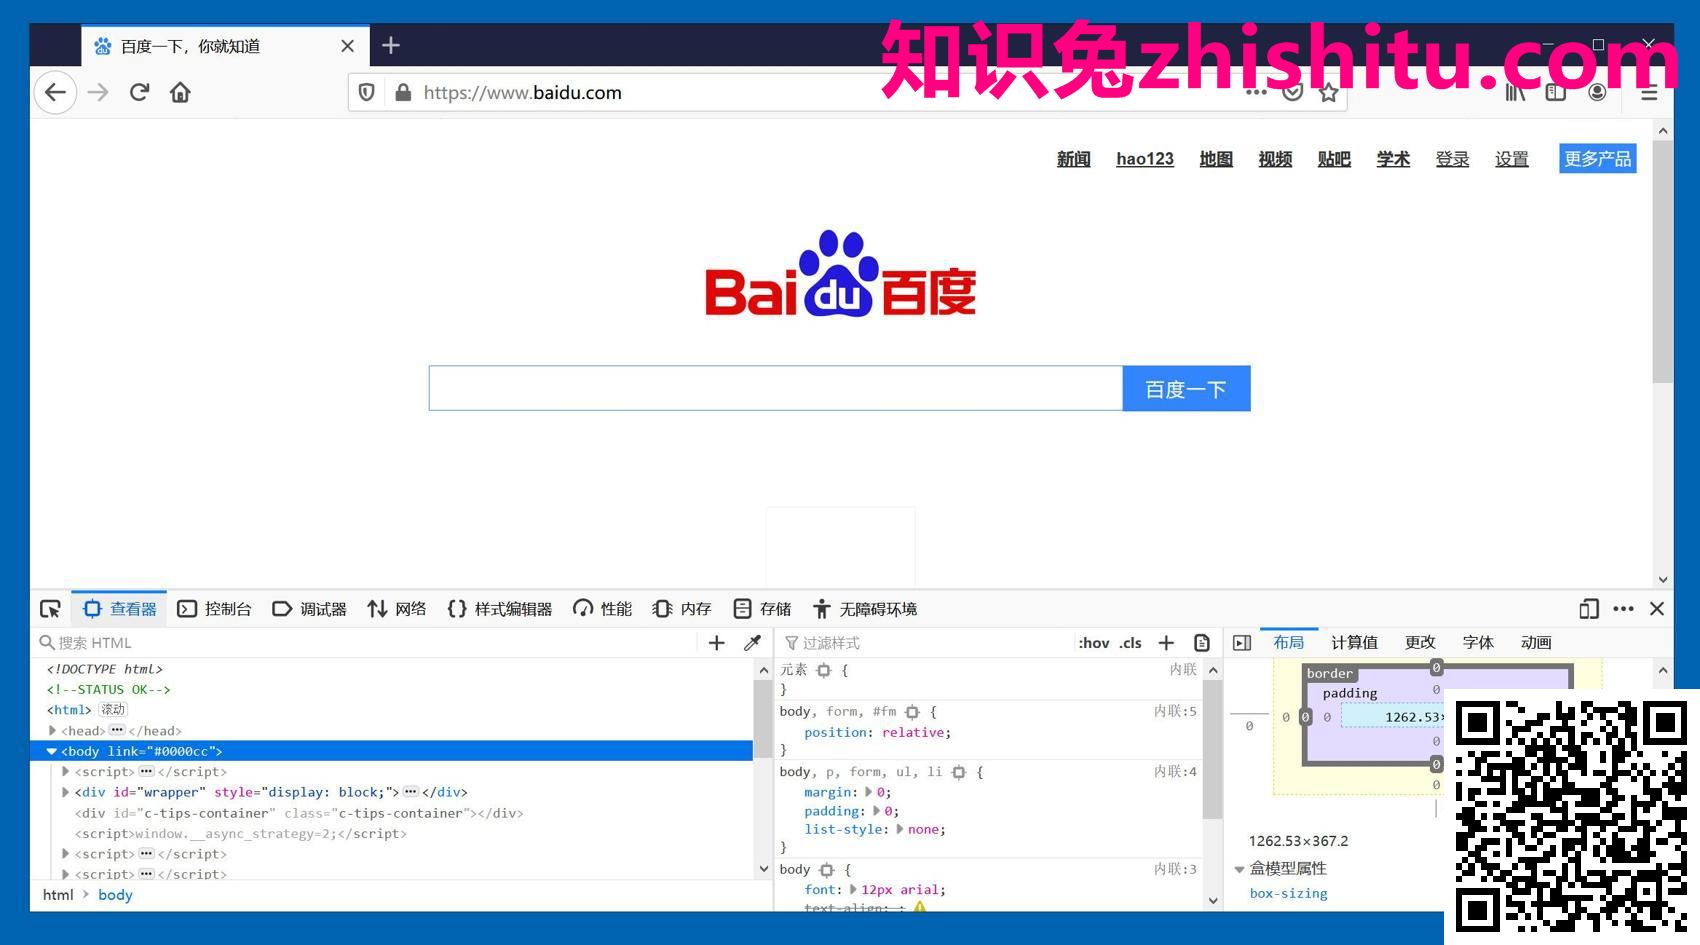This screenshot has height=945, width=1700.
Task: Toggle the :hov pseudo-class panel
Action: coord(1094,643)
